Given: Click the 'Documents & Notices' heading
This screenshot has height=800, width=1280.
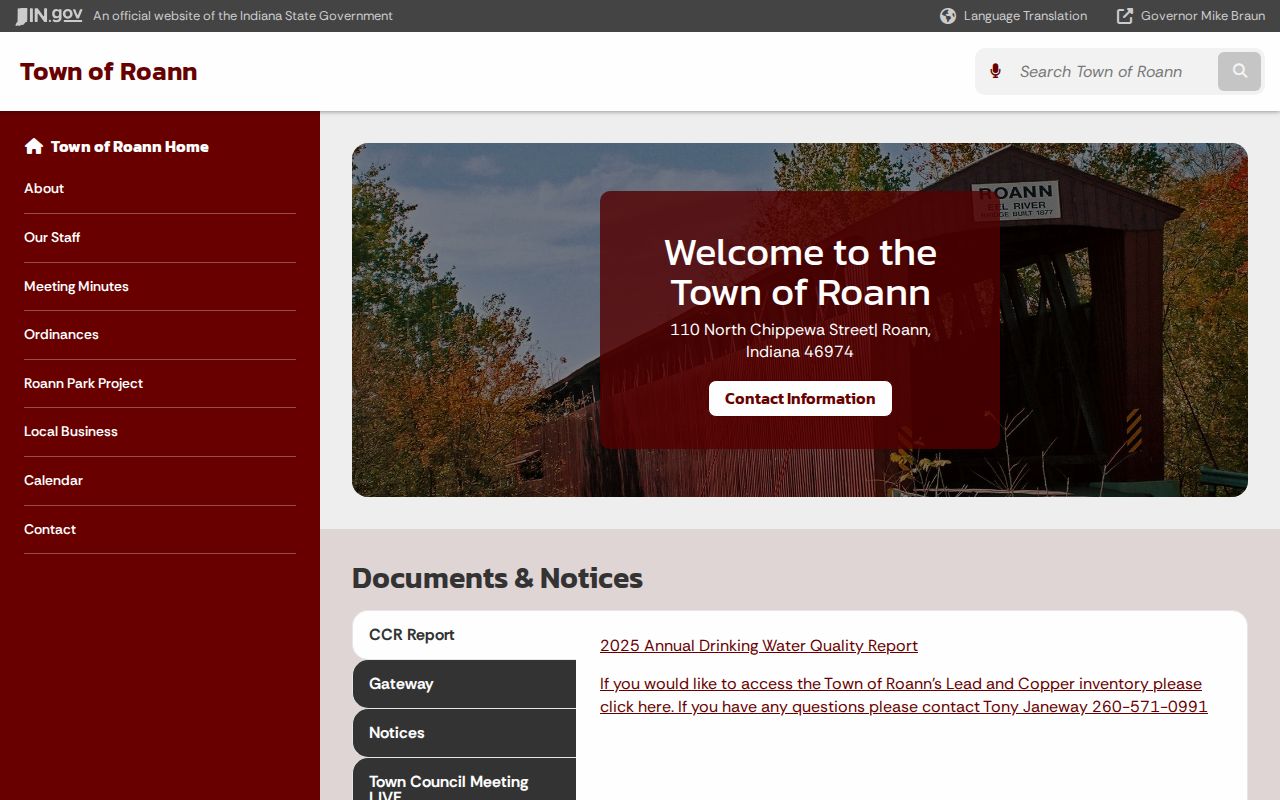Looking at the screenshot, I should [497, 578].
